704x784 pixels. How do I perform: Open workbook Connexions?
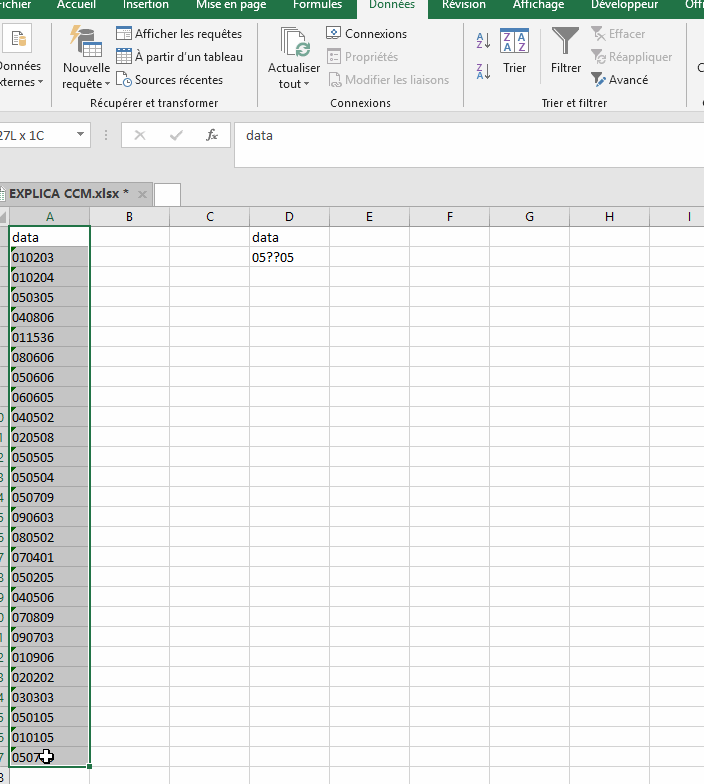pos(366,34)
